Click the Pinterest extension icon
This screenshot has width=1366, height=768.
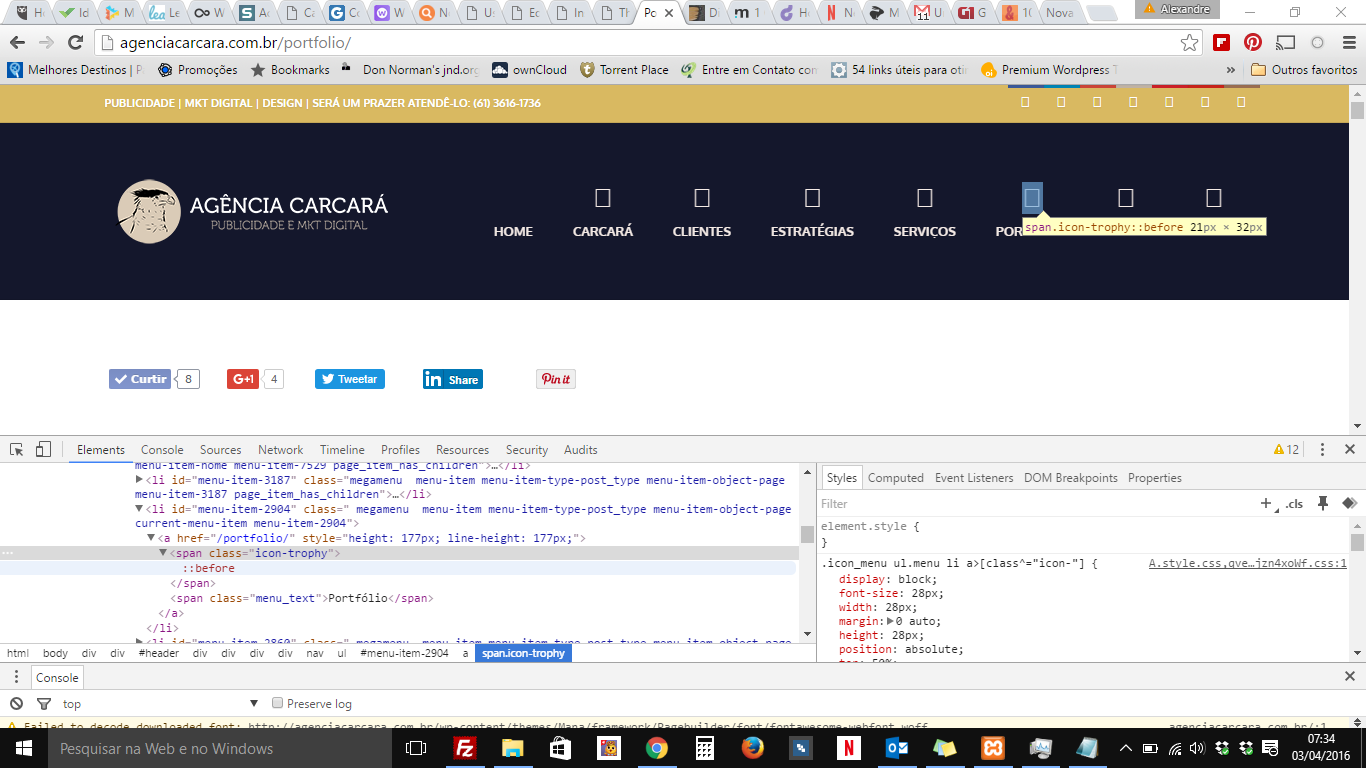tap(1253, 43)
